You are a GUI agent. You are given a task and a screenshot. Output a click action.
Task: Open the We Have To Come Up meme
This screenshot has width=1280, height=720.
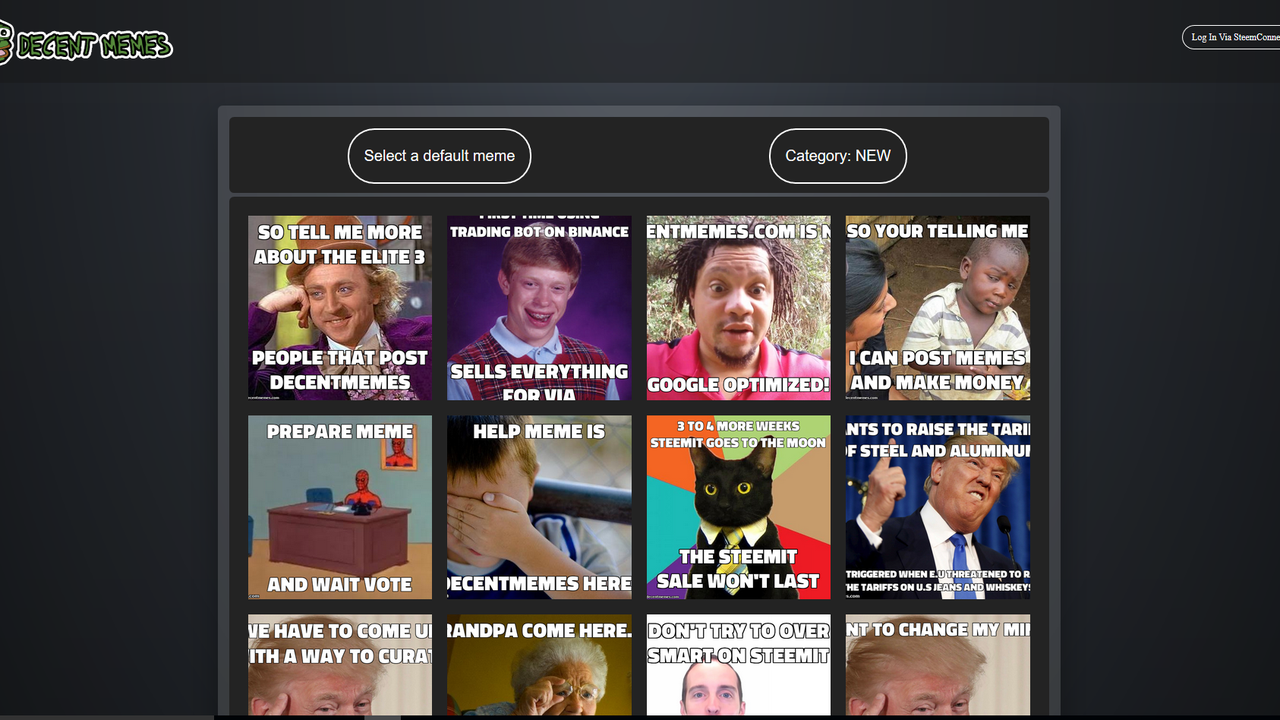pyautogui.click(x=340, y=666)
